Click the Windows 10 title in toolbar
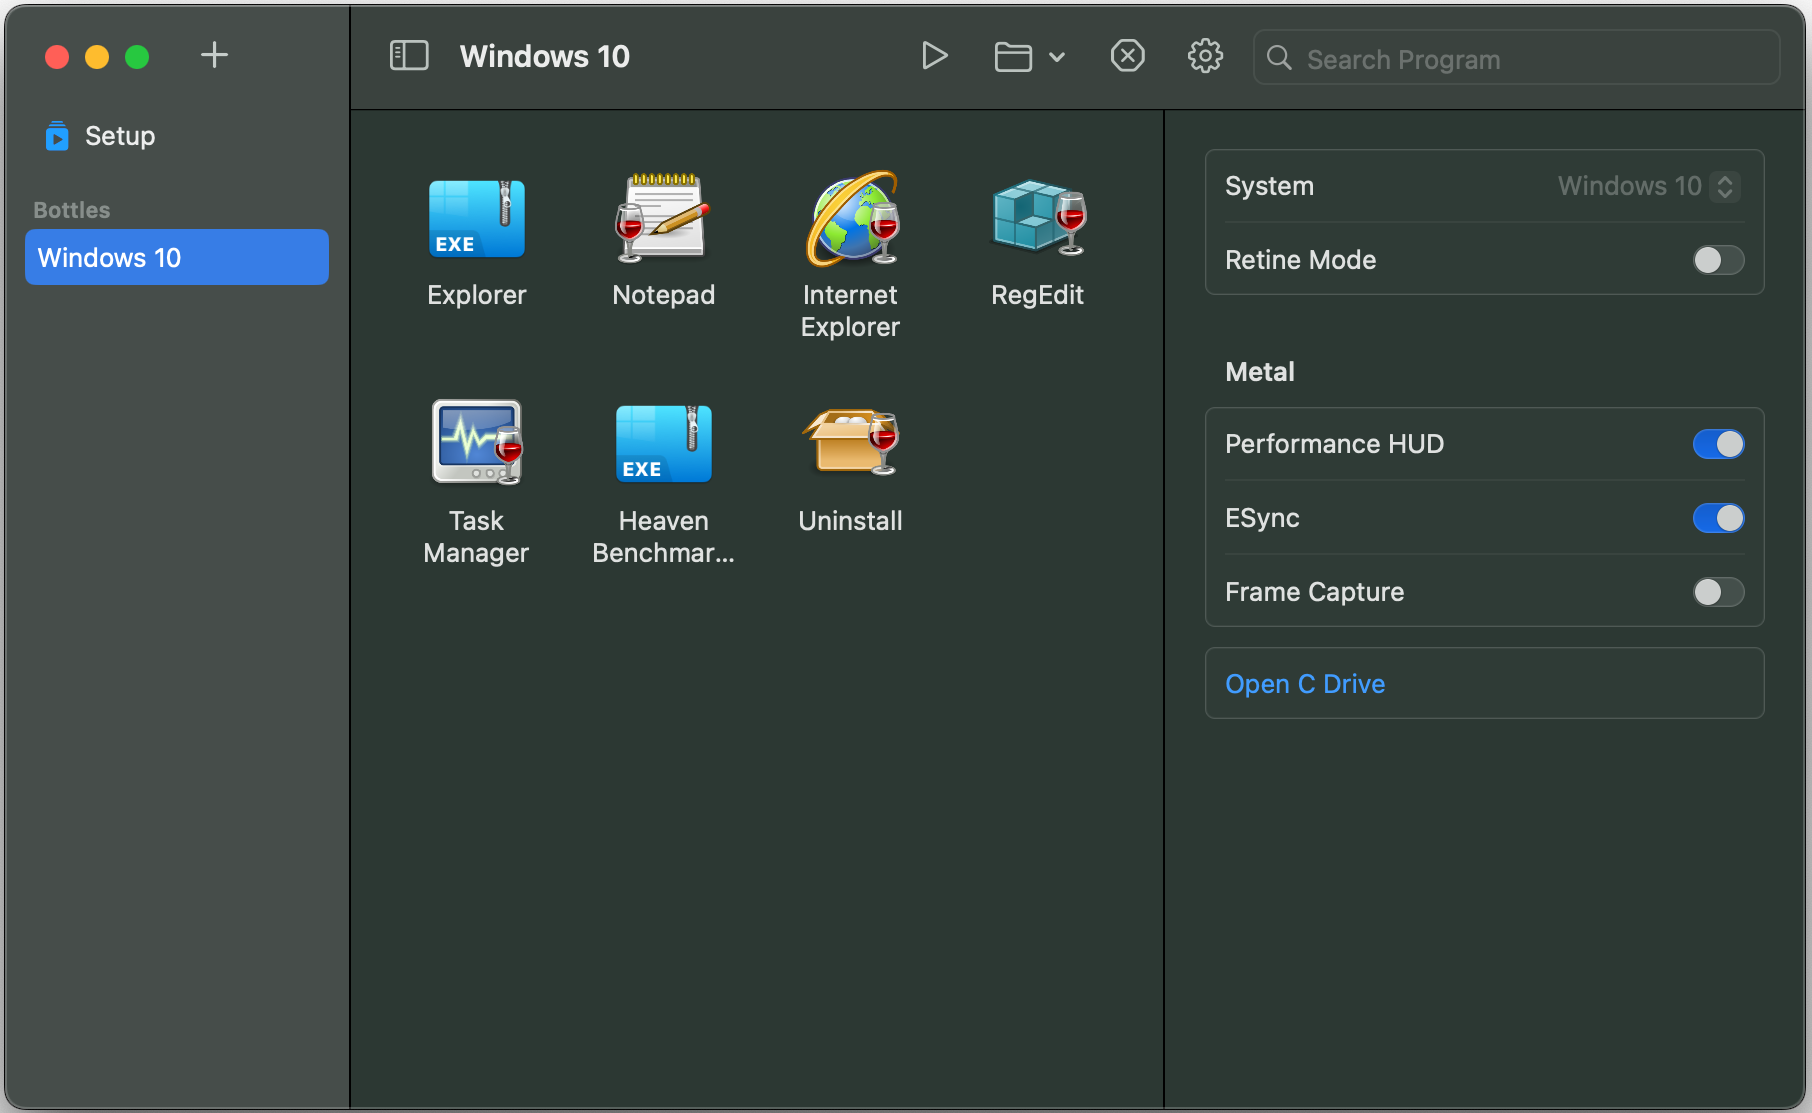Image resolution: width=1812 pixels, height=1113 pixels. [545, 56]
